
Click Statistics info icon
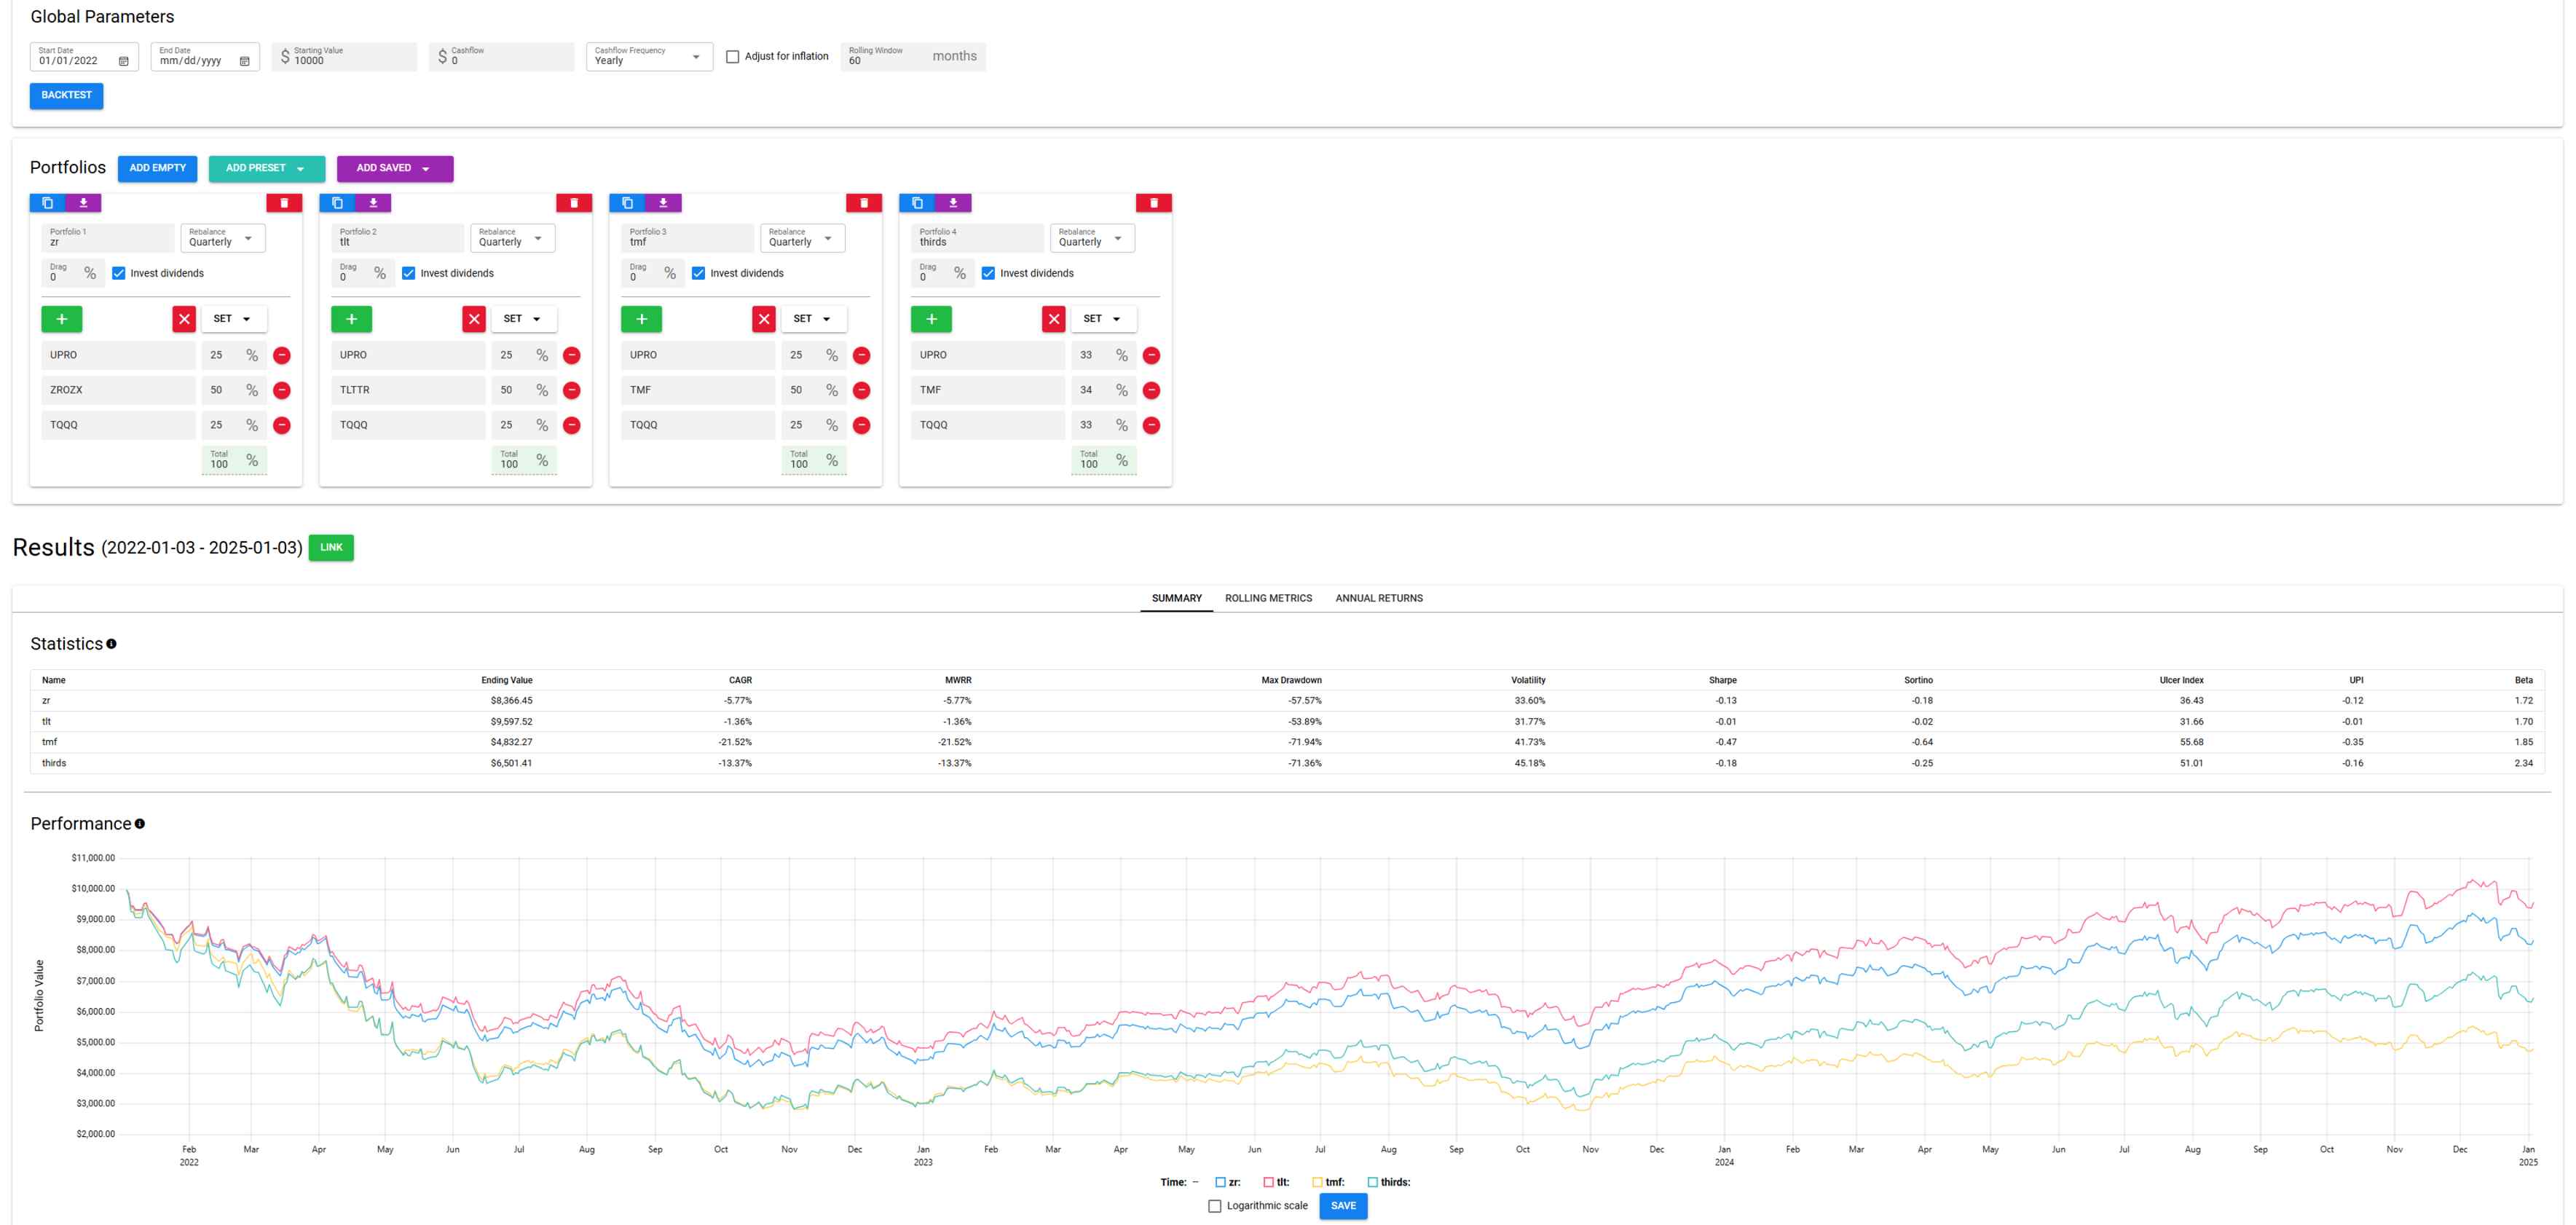[x=112, y=644]
